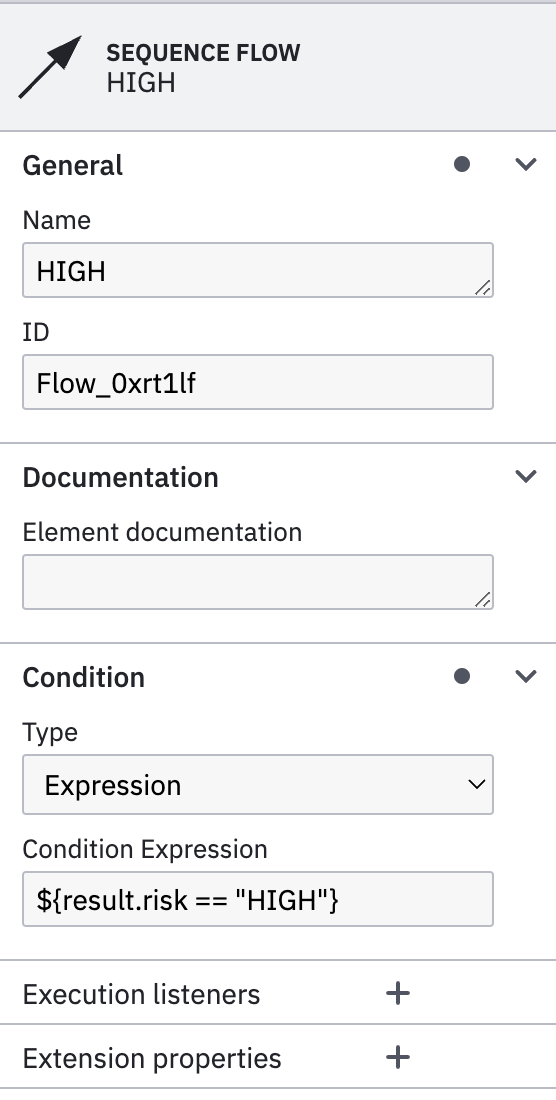Click the Extension properties group label

(151, 1058)
